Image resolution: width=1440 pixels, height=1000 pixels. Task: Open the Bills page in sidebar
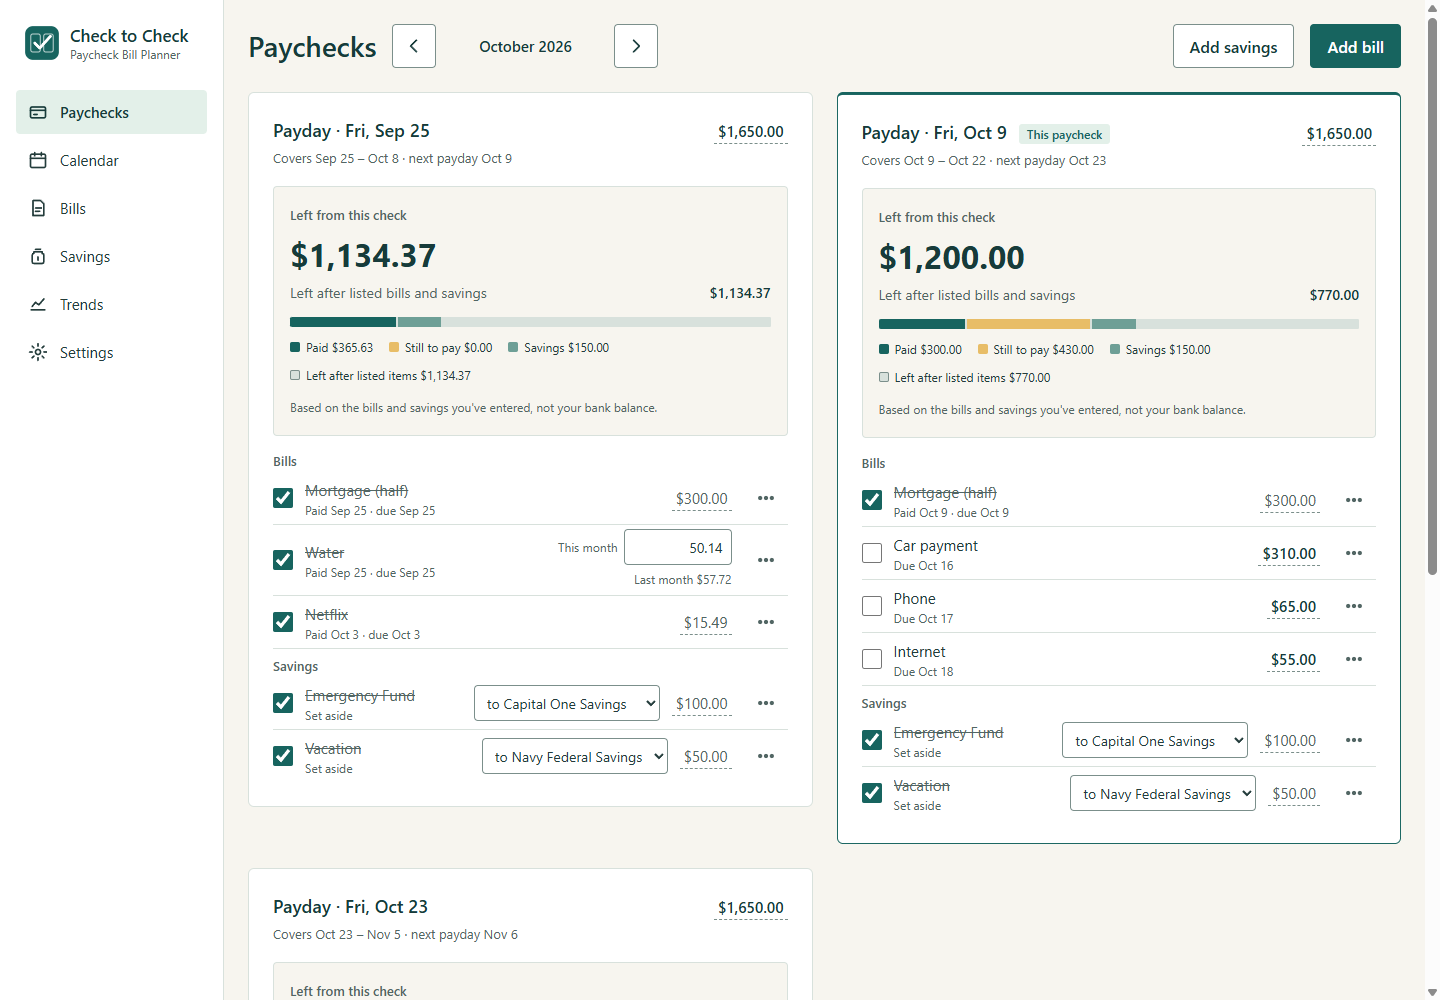pos(111,208)
